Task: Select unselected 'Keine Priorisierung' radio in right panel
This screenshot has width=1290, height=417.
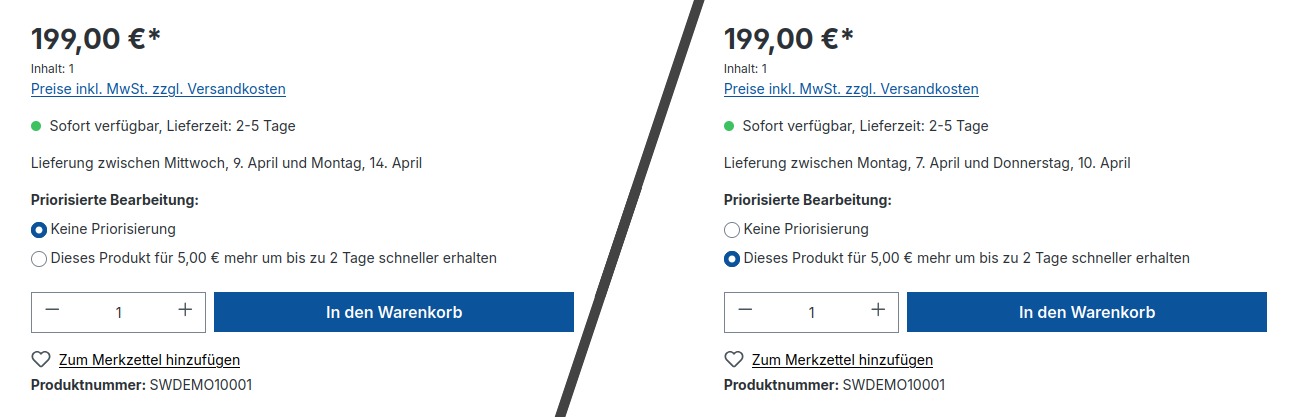Action: [732, 229]
